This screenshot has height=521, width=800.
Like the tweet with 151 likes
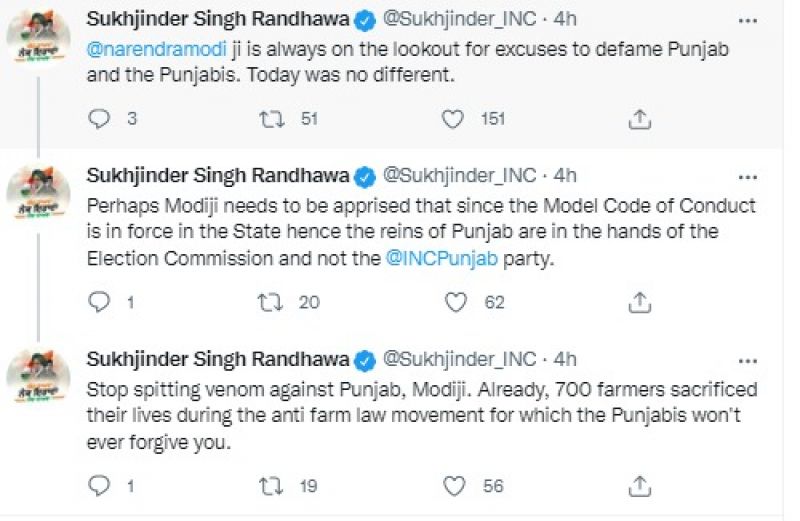tap(454, 118)
